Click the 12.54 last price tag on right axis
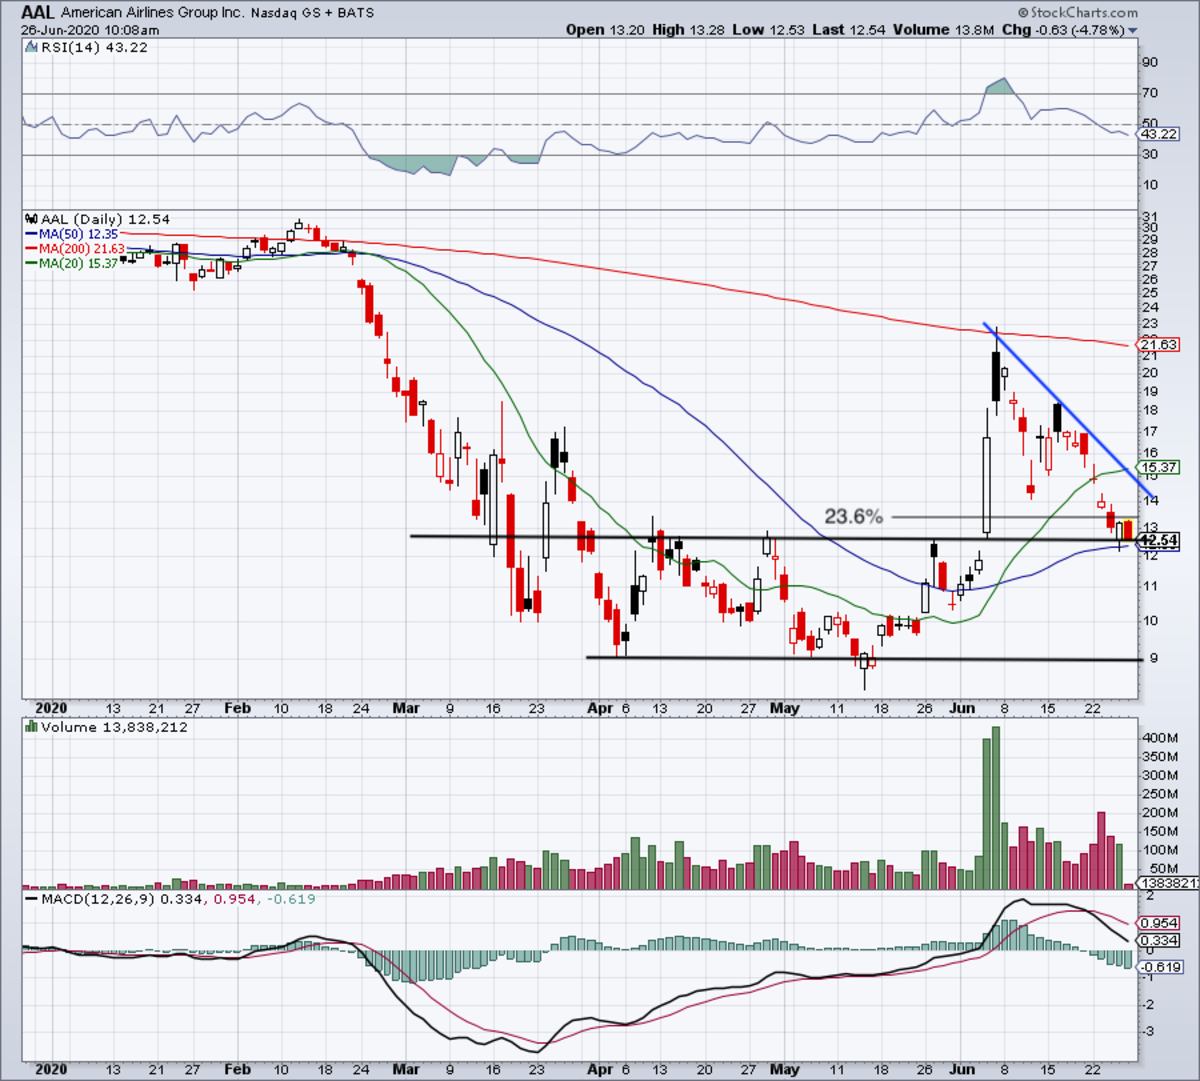Viewport: 1200px width, 1081px height. tap(1156, 540)
